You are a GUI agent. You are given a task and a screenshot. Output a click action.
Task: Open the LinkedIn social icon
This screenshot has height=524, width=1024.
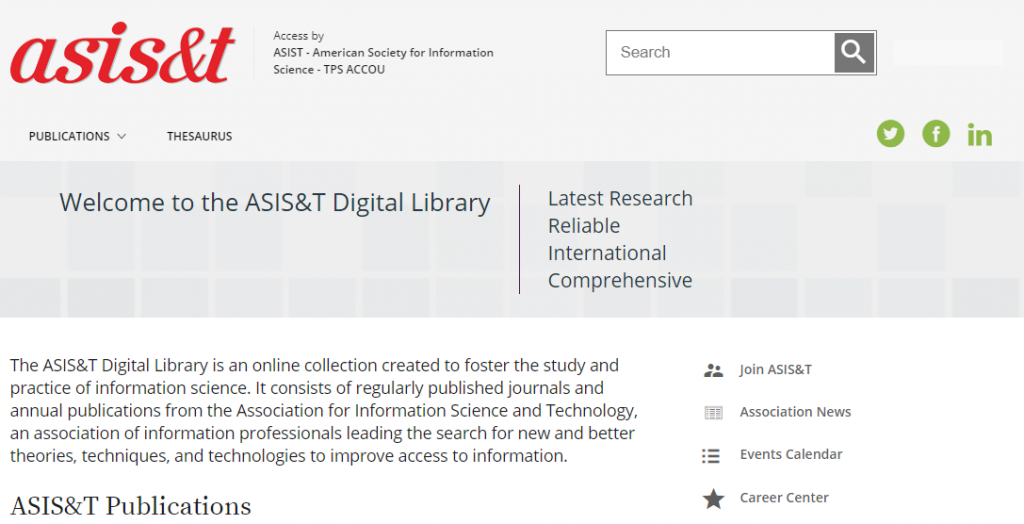pyautogui.click(x=980, y=135)
